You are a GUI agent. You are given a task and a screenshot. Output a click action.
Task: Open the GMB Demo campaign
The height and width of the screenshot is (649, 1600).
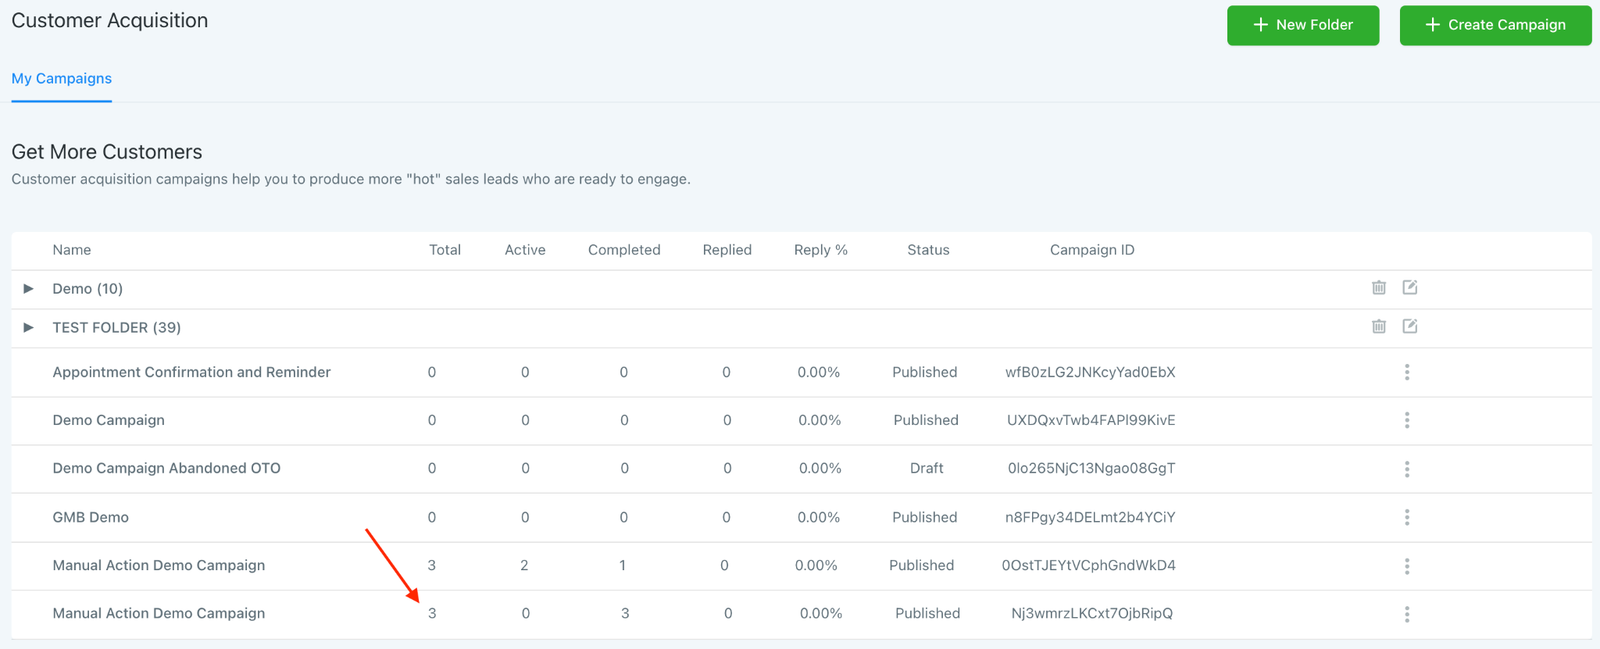[x=90, y=517]
